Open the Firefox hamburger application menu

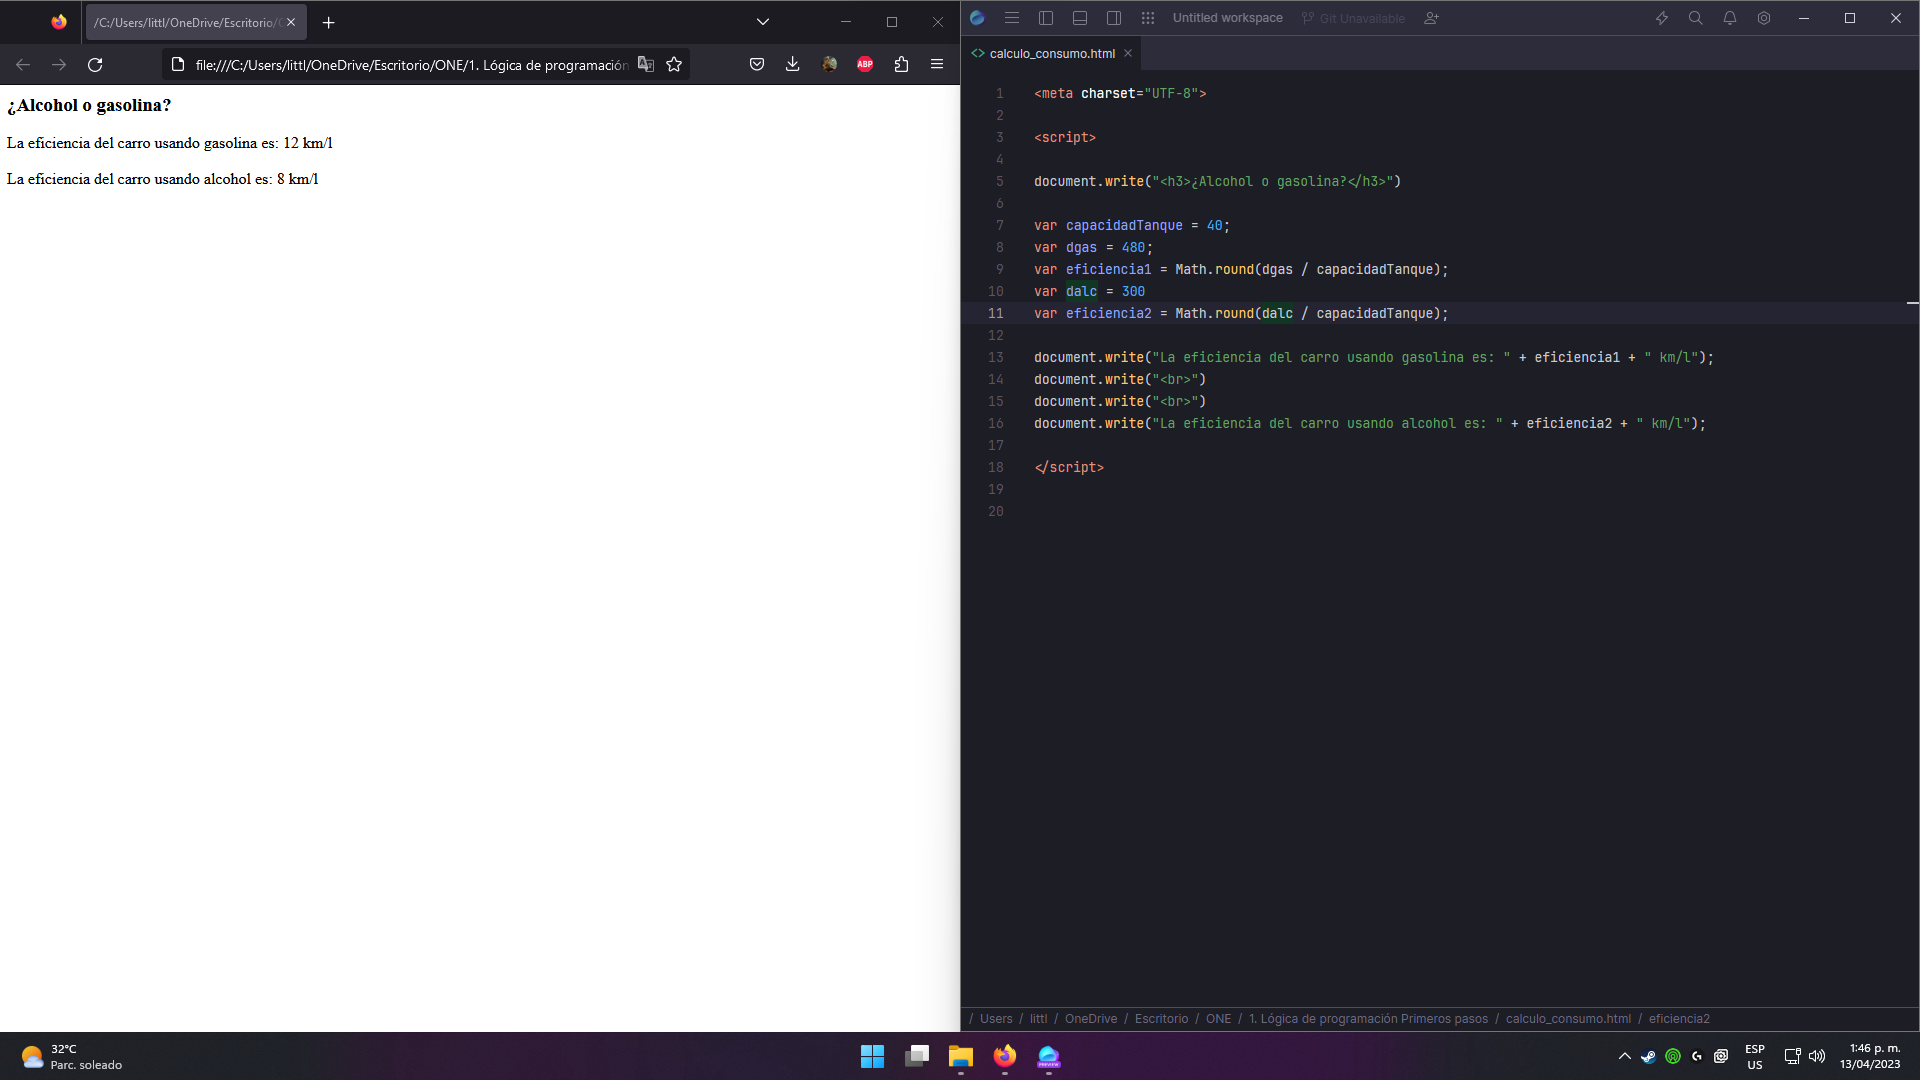pos(937,65)
